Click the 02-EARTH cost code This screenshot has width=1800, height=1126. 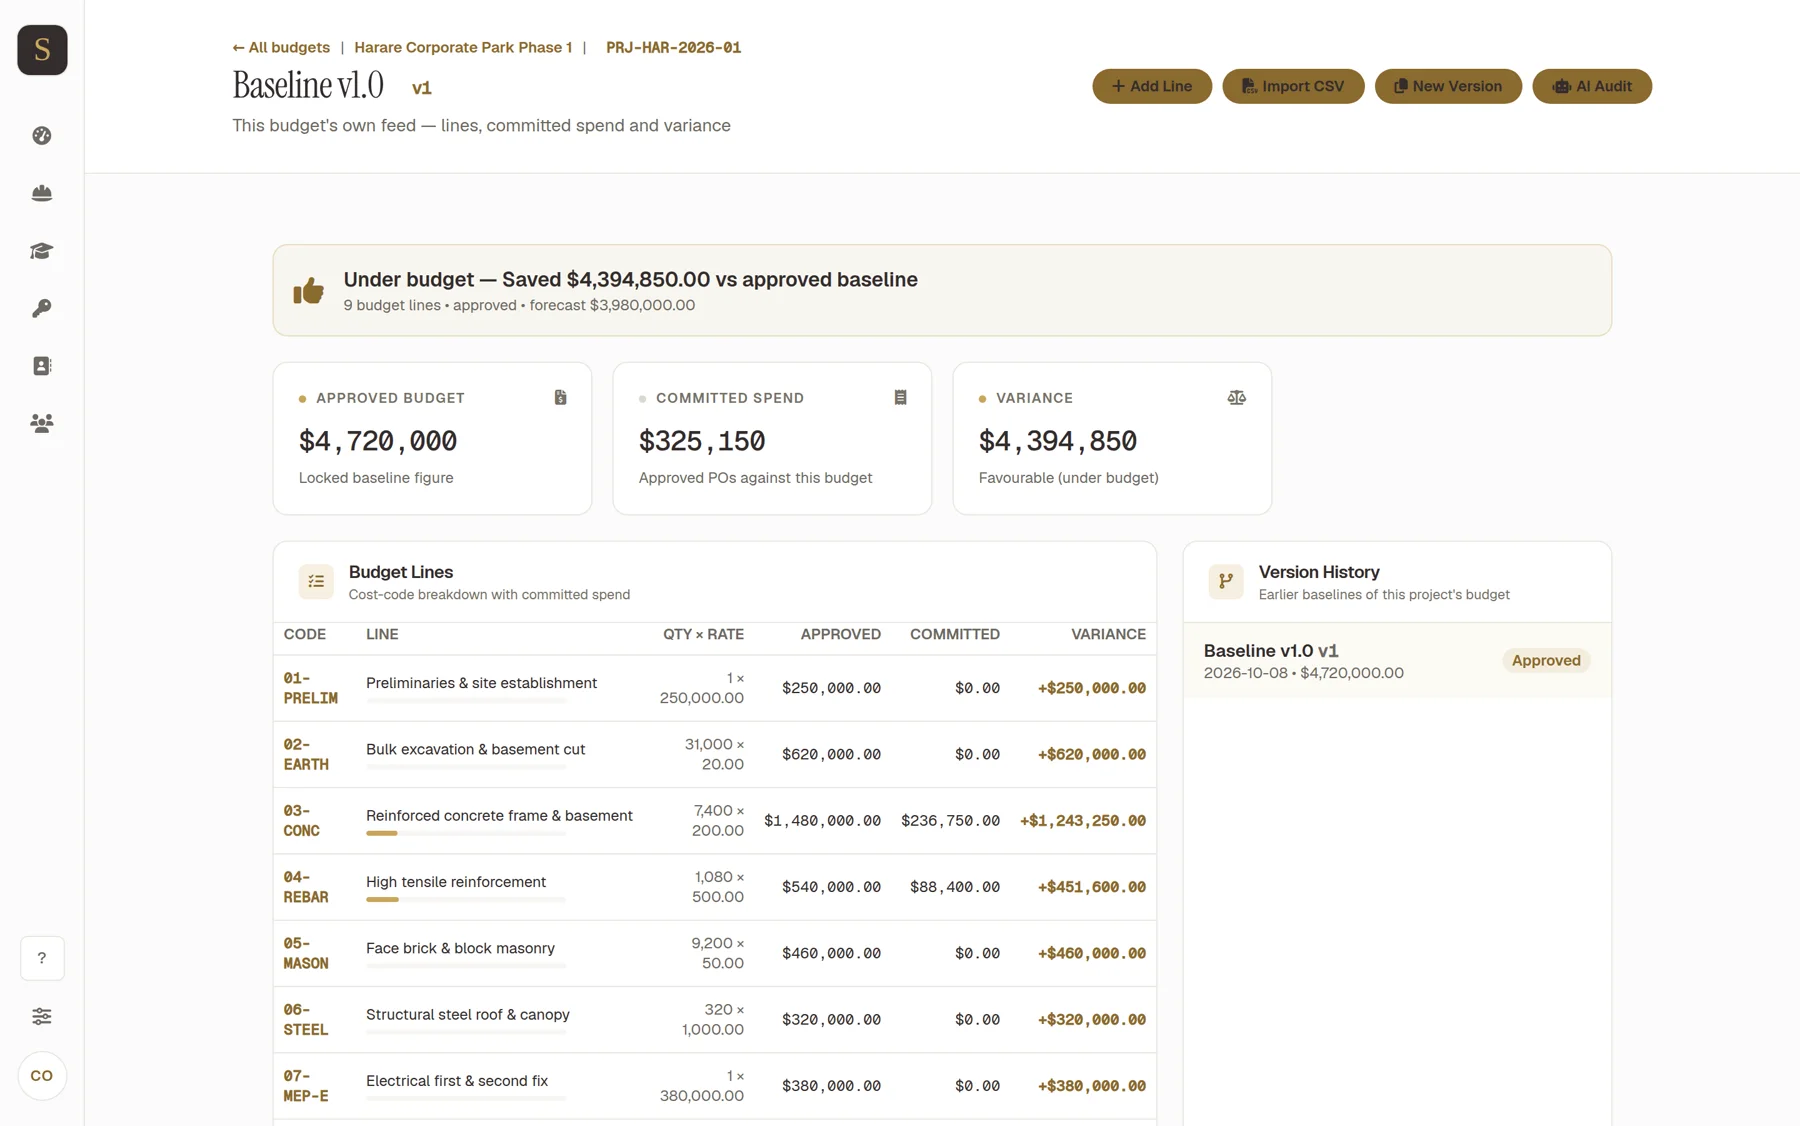306,754
